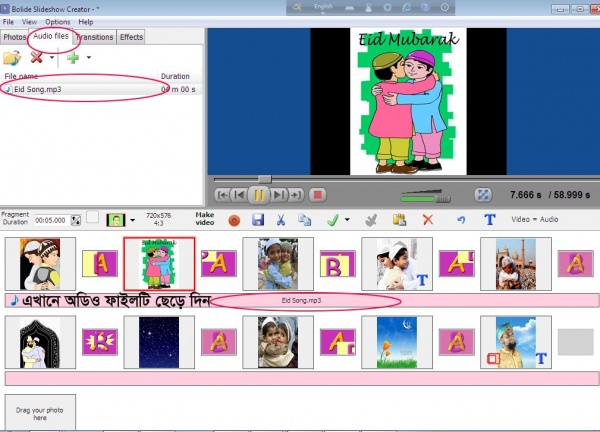The height and width of the screenshot is (432, 600).
Task: Switch to the Audio files tab
Action: tap(51, 36)
